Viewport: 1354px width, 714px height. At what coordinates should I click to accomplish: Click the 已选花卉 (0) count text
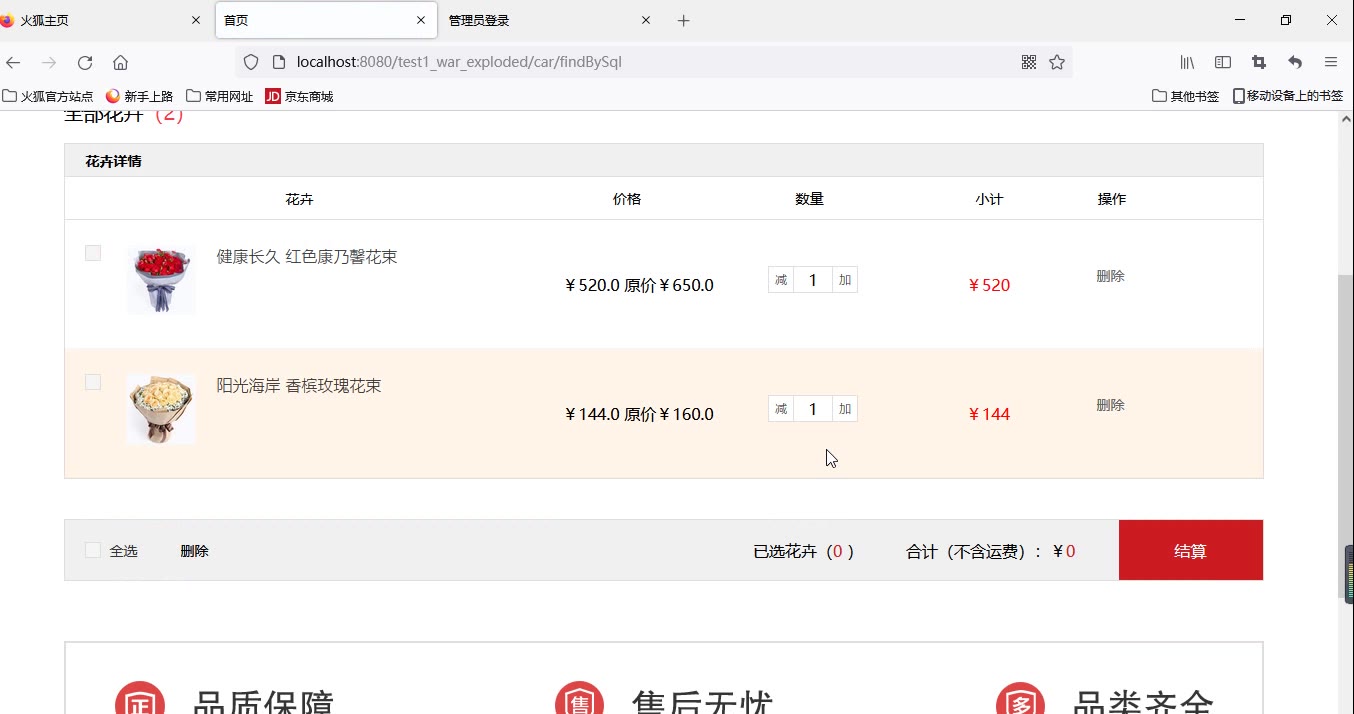pos(803,551)
